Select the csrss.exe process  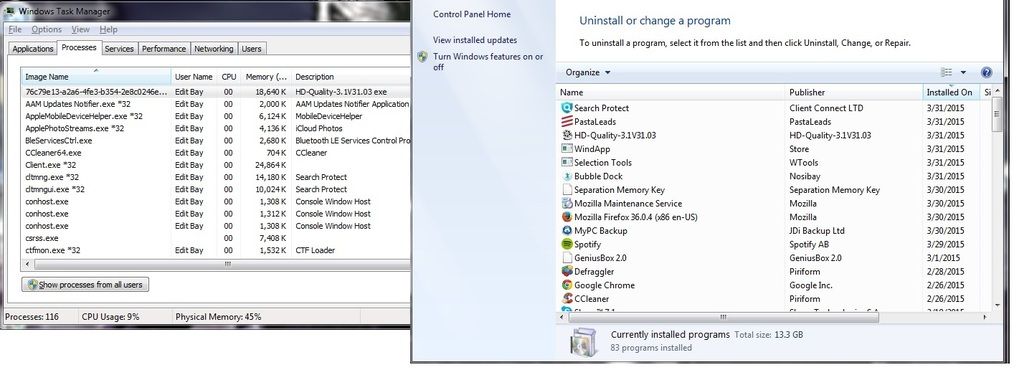click(x=217, y=238)
